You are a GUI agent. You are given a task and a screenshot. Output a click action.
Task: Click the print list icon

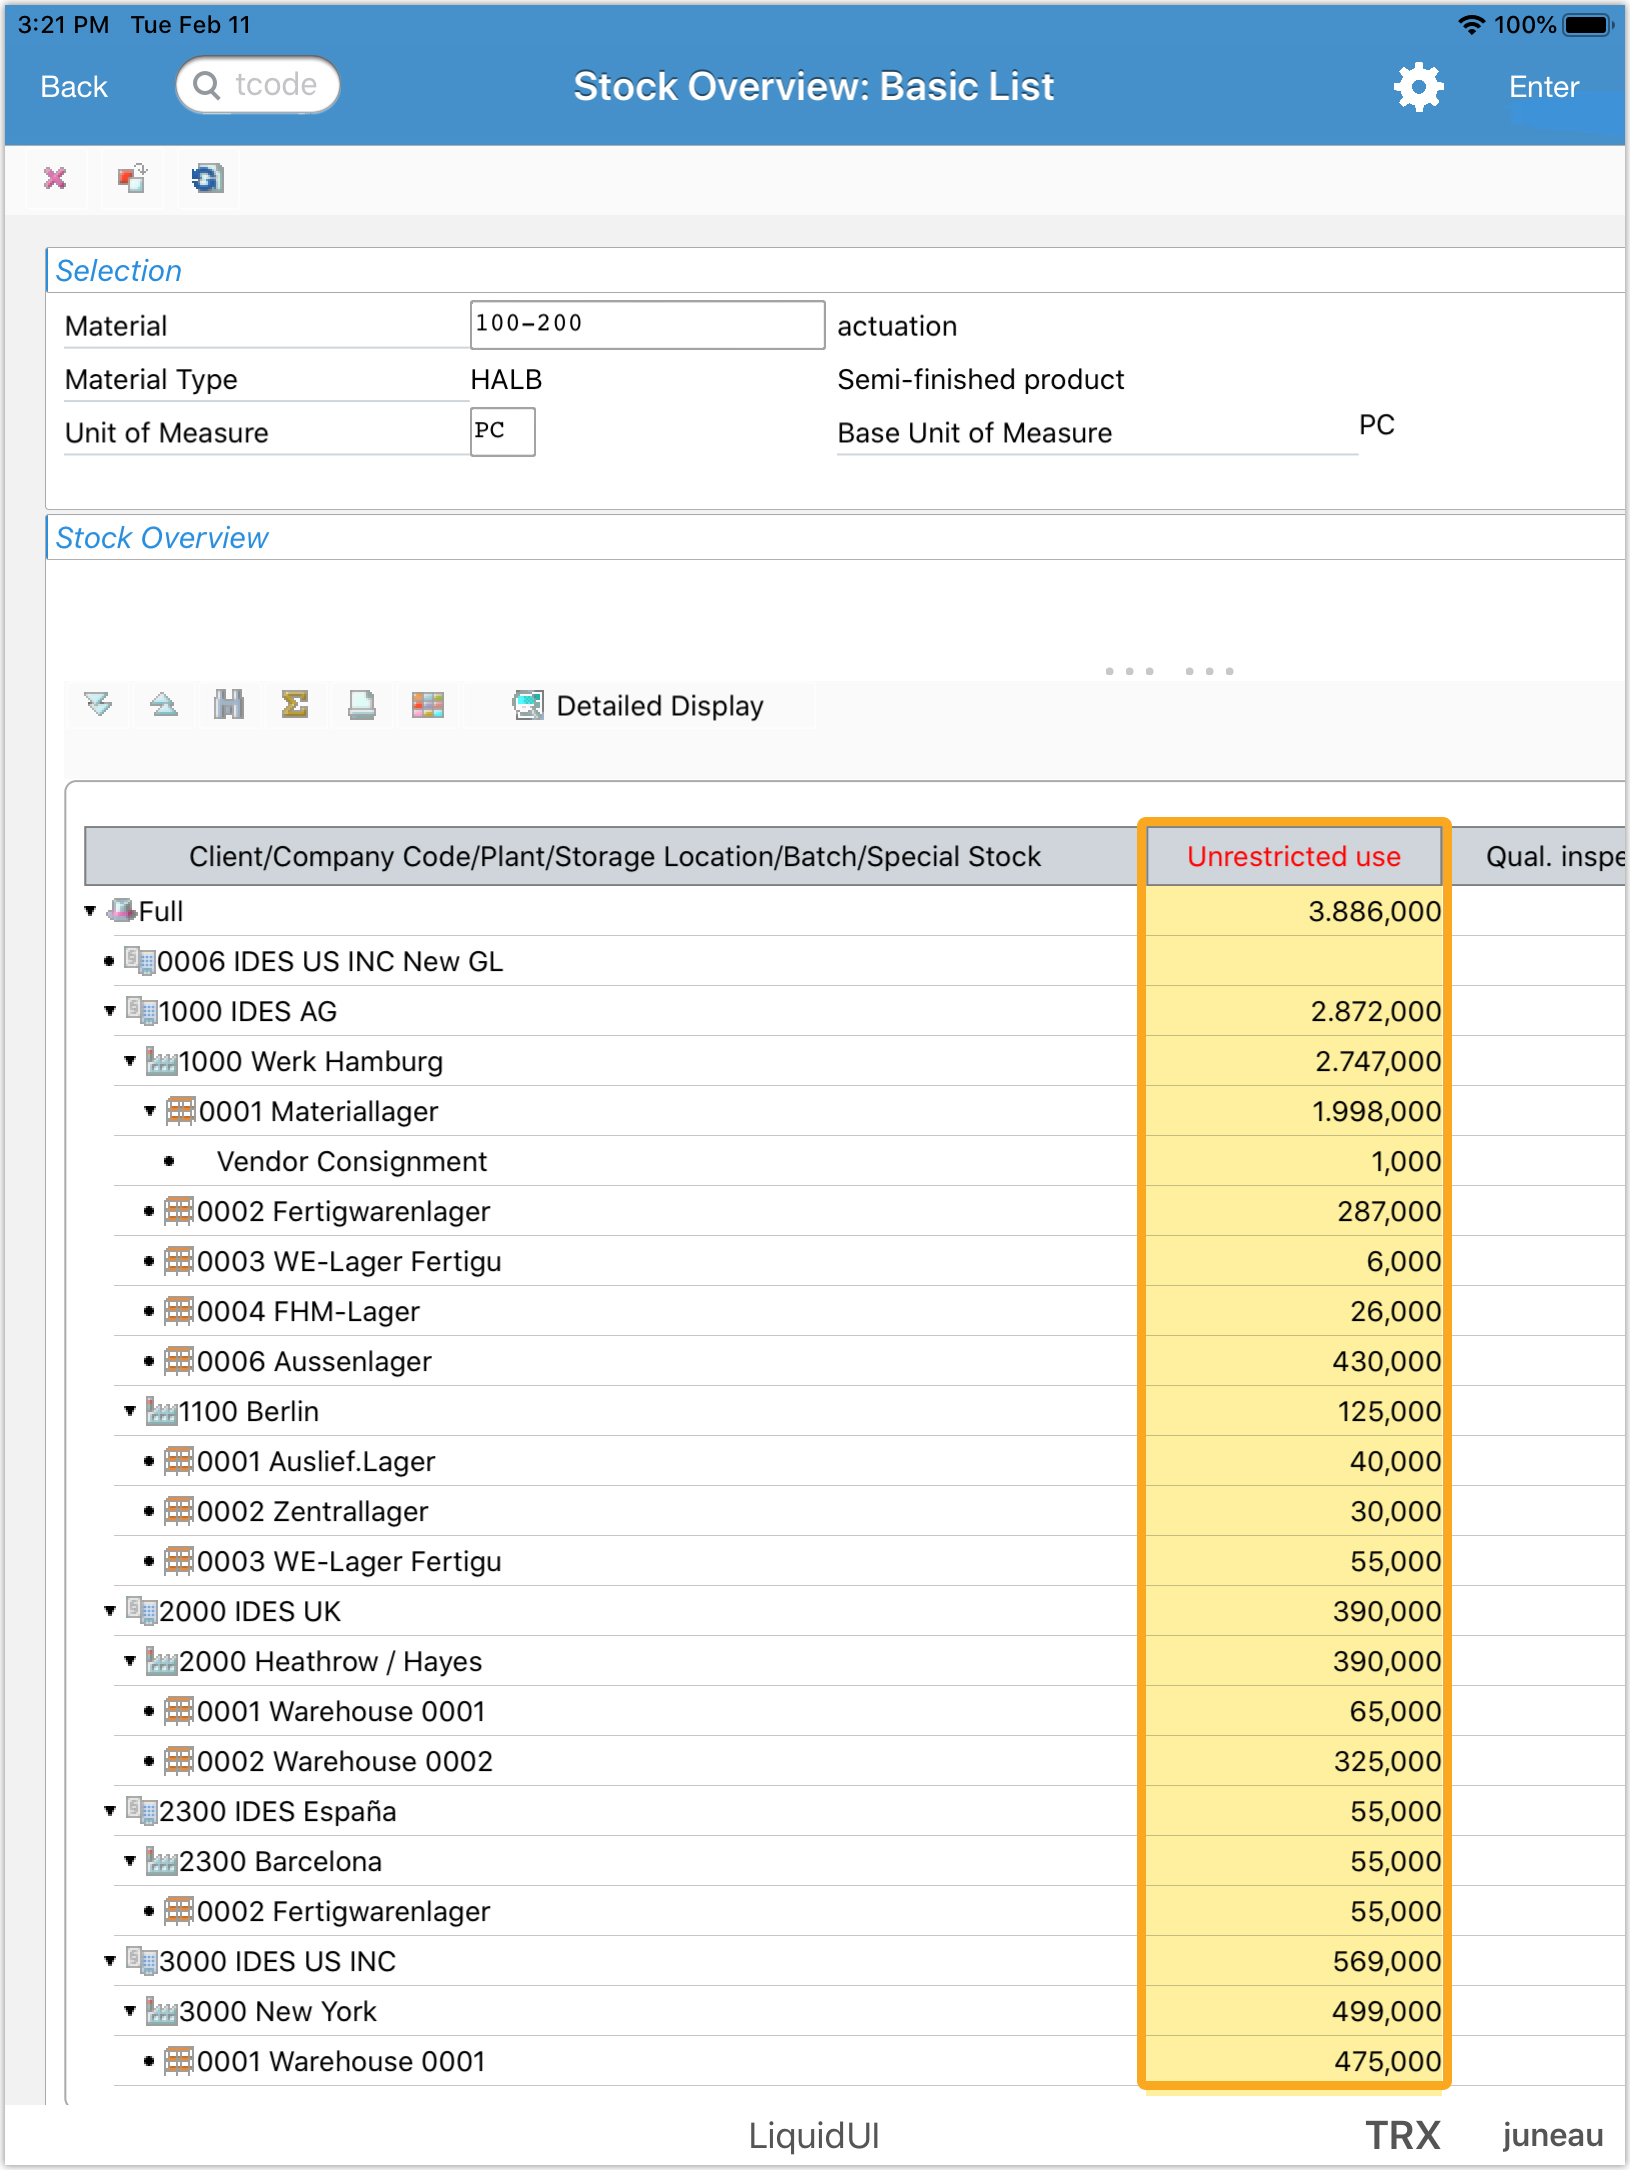tap(361, 705)
